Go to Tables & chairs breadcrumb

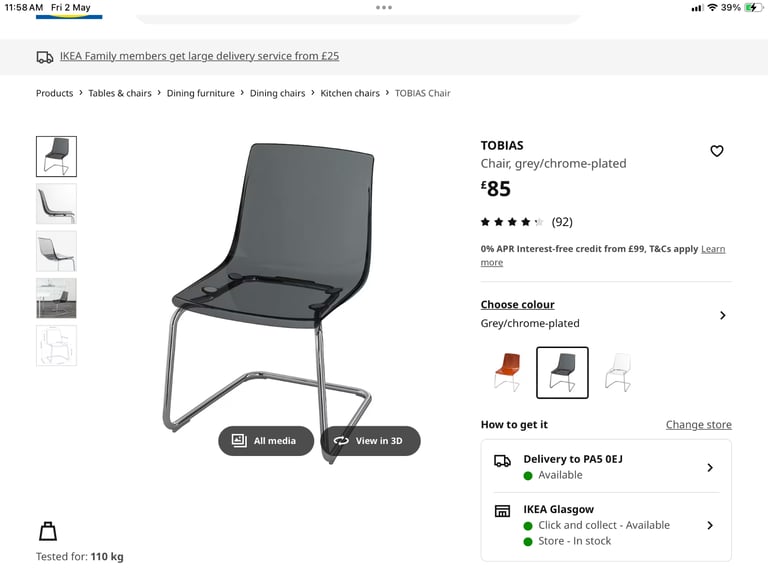(x=120, y=93)
